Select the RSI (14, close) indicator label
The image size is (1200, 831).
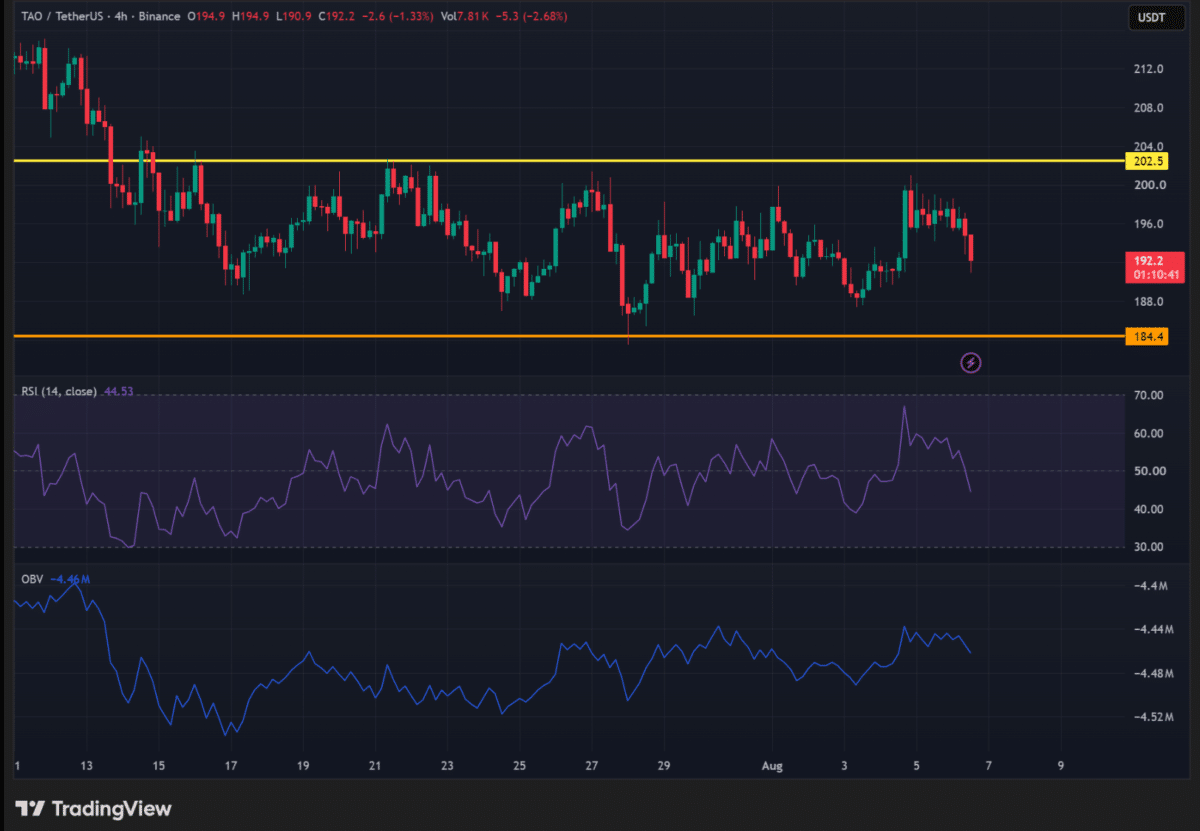pos(59,392)
